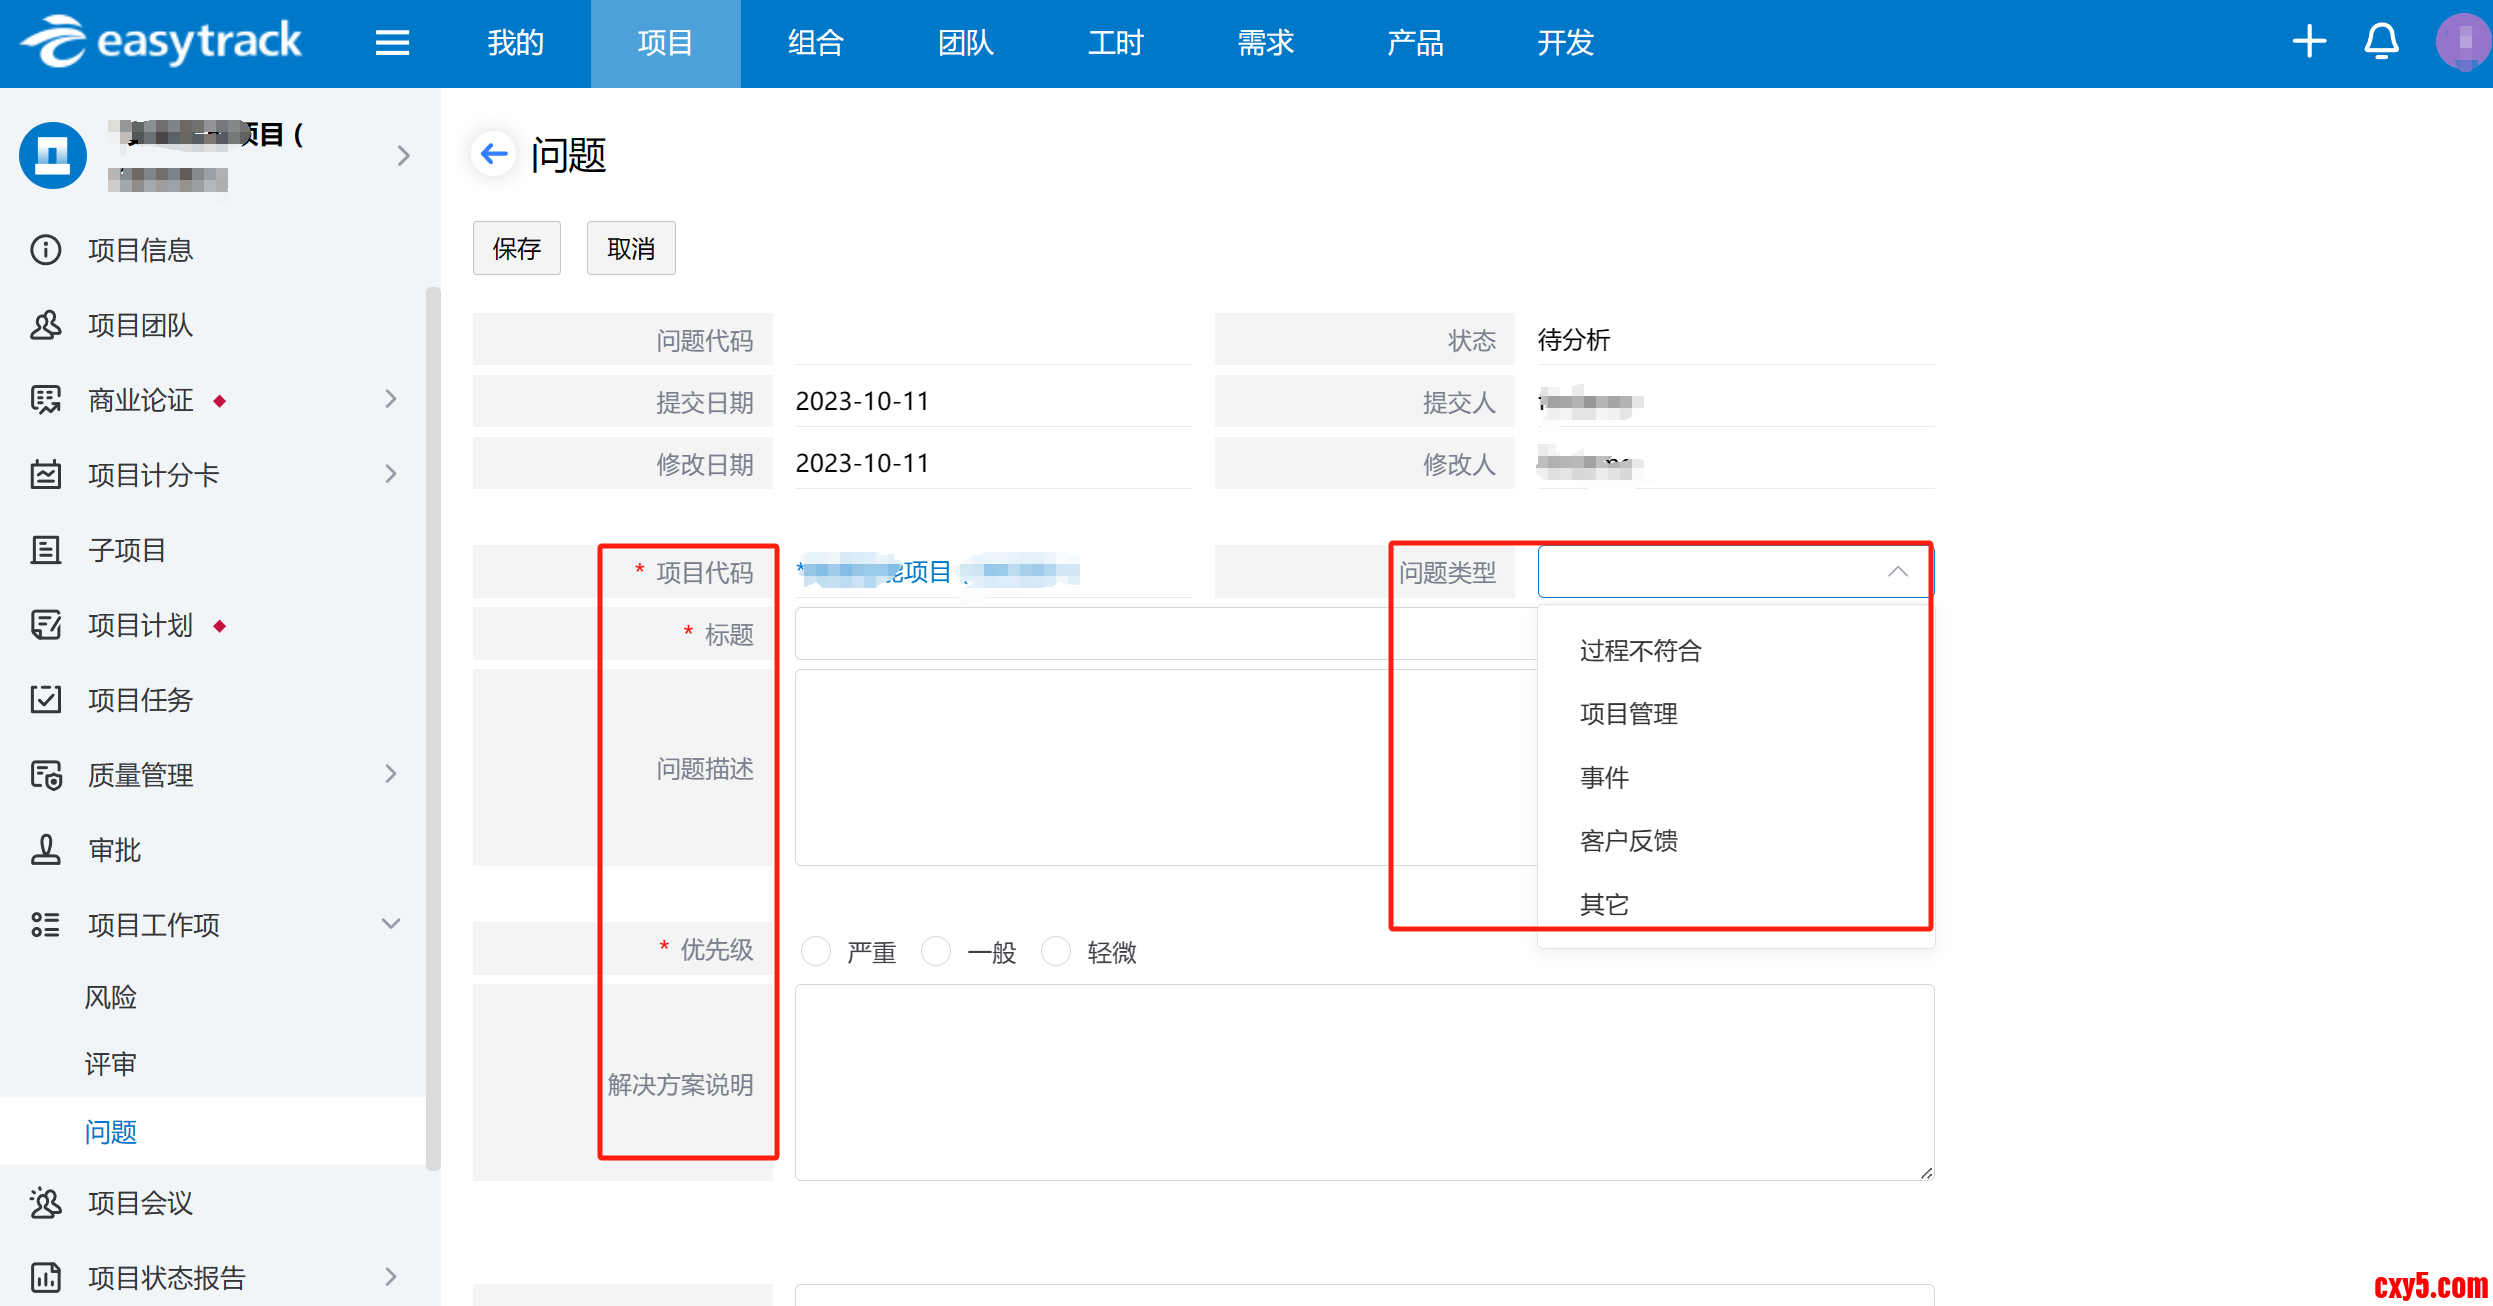The width and height of the screenshot is (2493, 1306).
Task: Click the 项目团队 sidebar icon
Action: coord(46,325)
